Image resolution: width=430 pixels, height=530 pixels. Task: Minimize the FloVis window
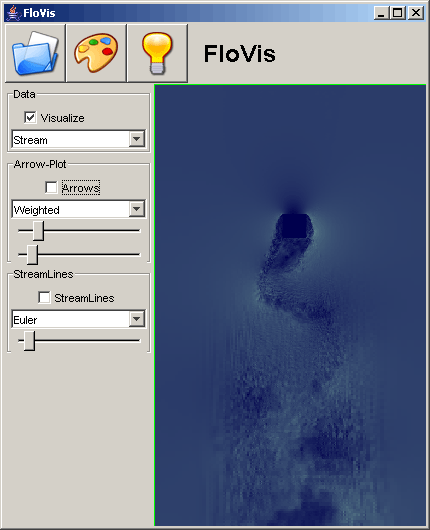[381, 13]
